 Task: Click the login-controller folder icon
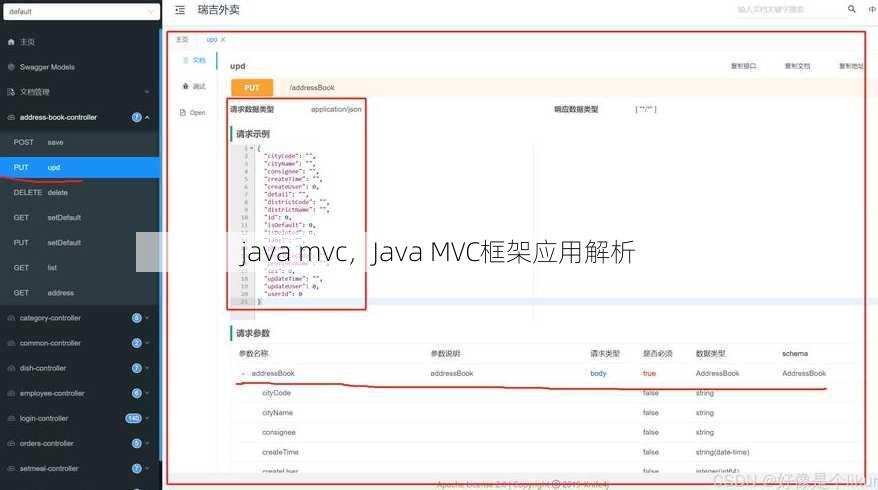(11, 418)
